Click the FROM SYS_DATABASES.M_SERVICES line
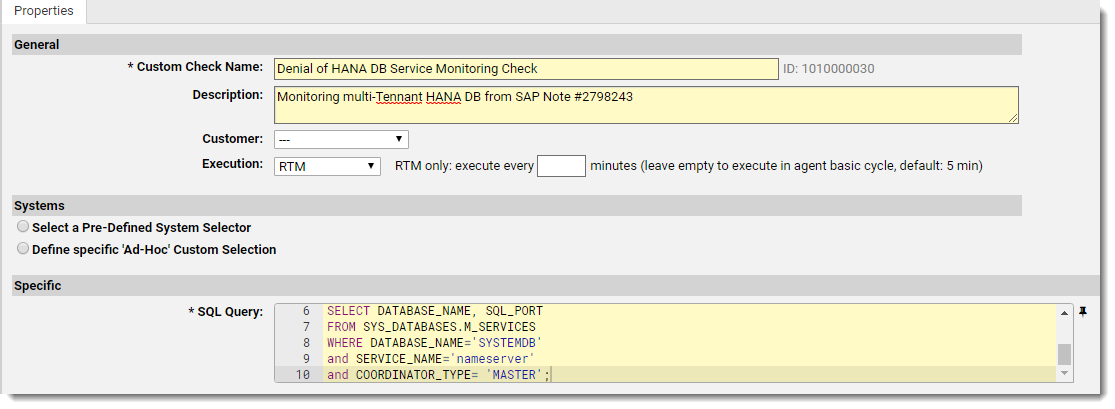Viewport: 1115px width, 409px height. coord(431,327)
